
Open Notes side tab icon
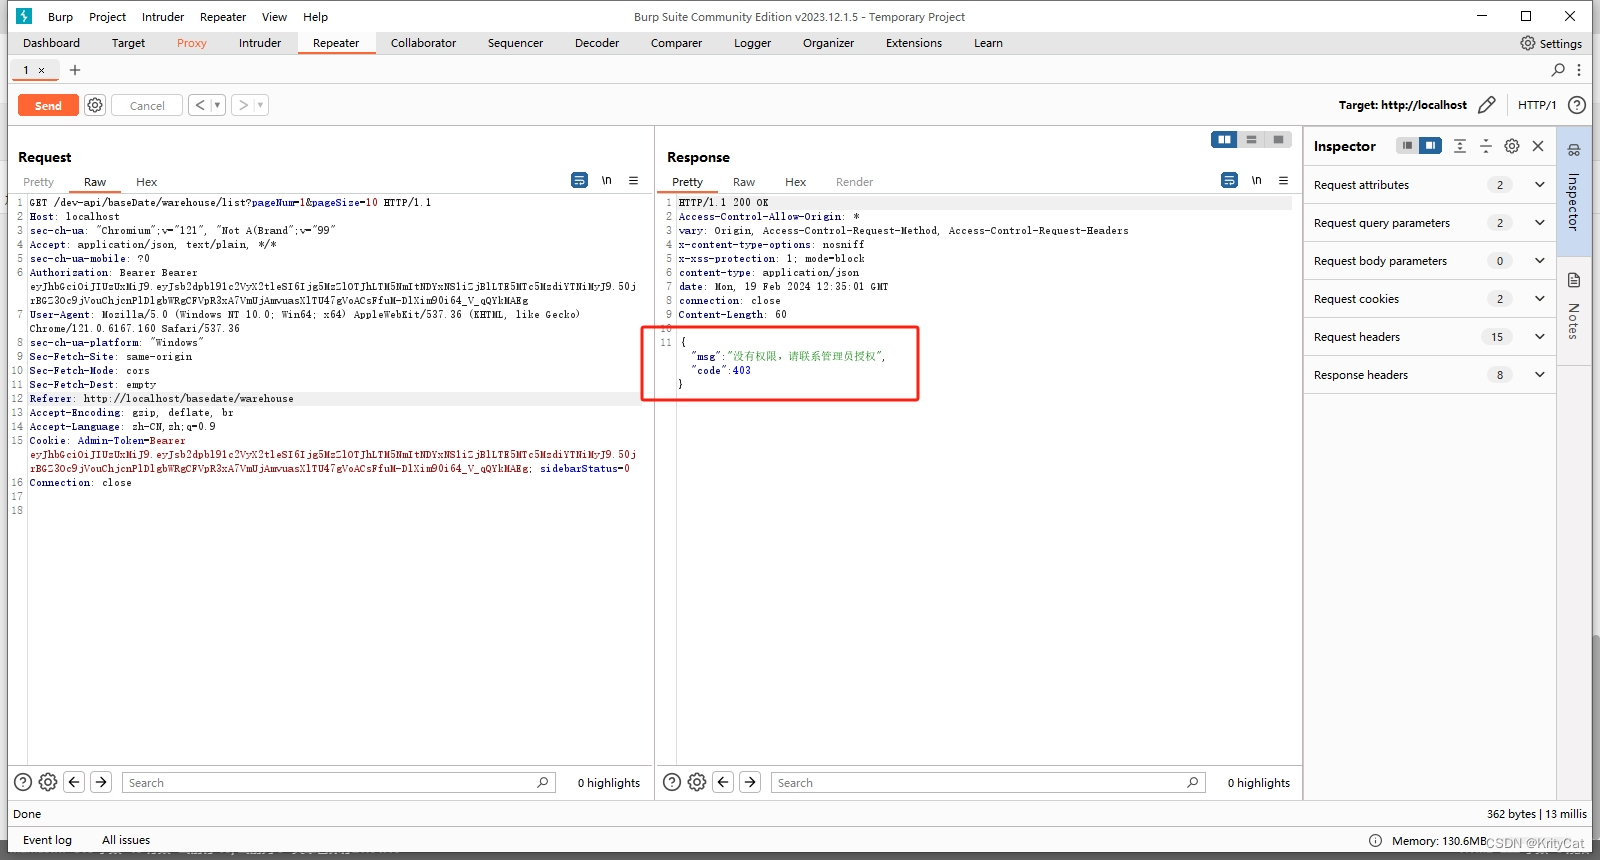pos(1574,280)
